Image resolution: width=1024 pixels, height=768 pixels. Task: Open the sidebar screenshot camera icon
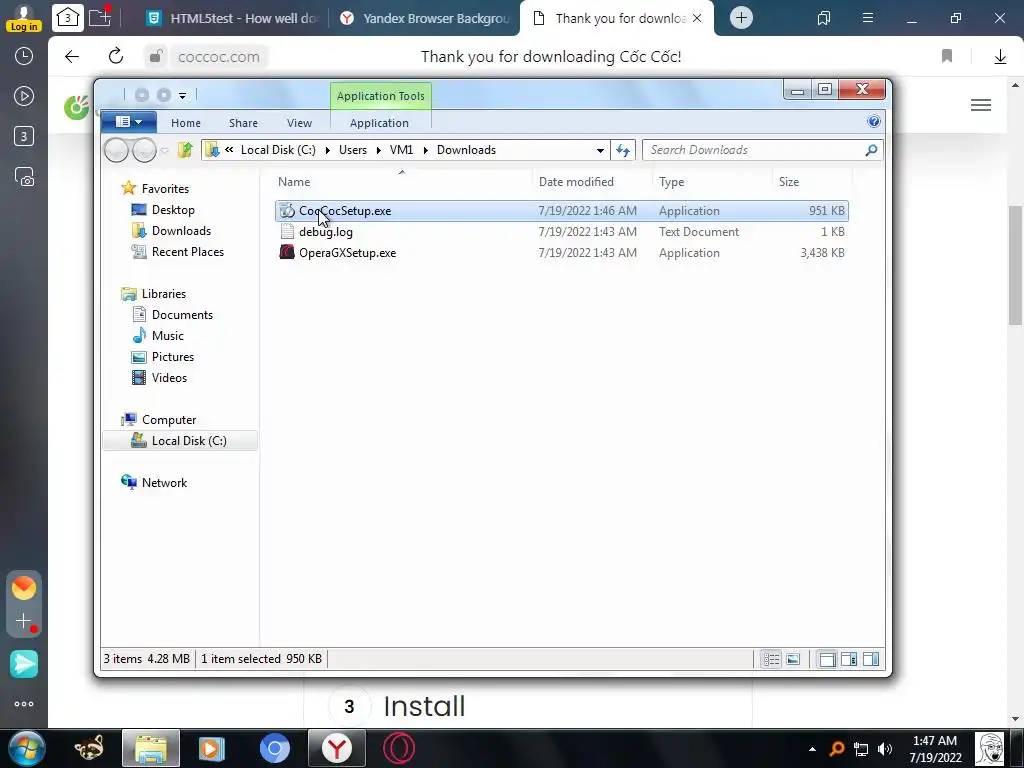[24, 176]
